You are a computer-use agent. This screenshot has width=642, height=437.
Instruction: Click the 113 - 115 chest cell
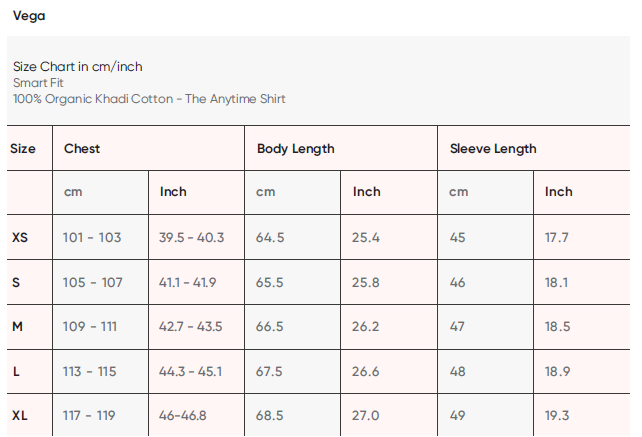coord(90,372)
